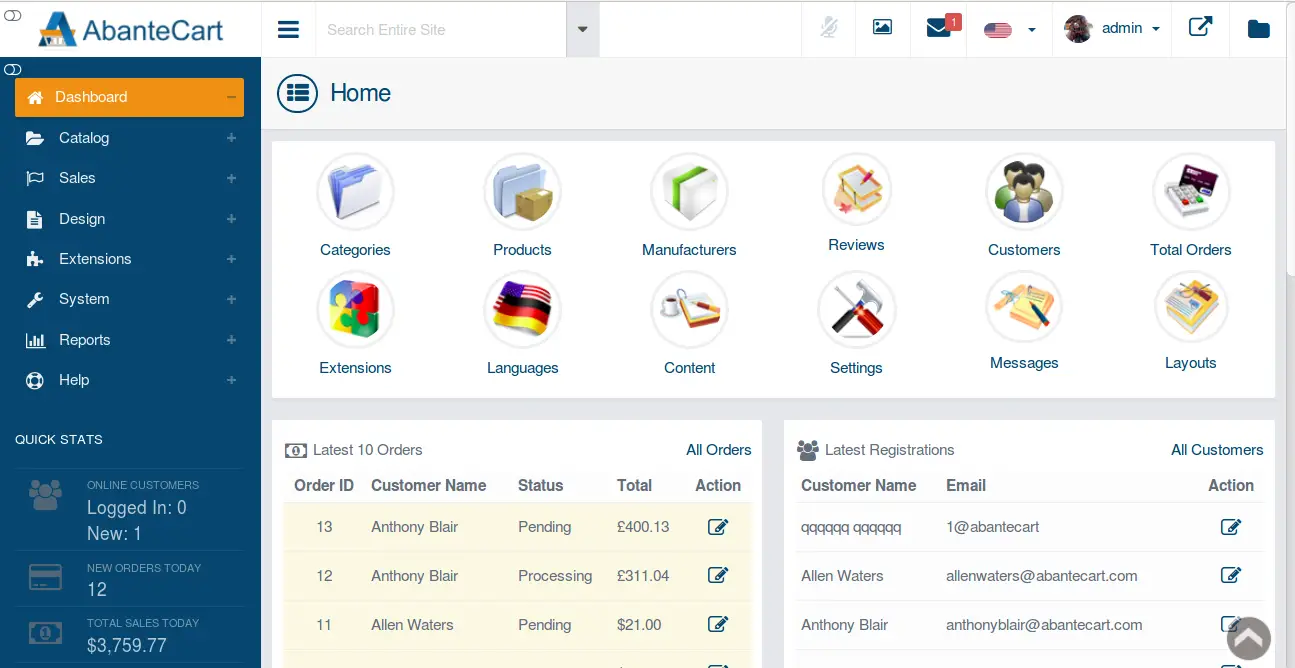1295x668 pixels.
Task: Open the Languages flag shortcut icon
Action: [522, 310]
